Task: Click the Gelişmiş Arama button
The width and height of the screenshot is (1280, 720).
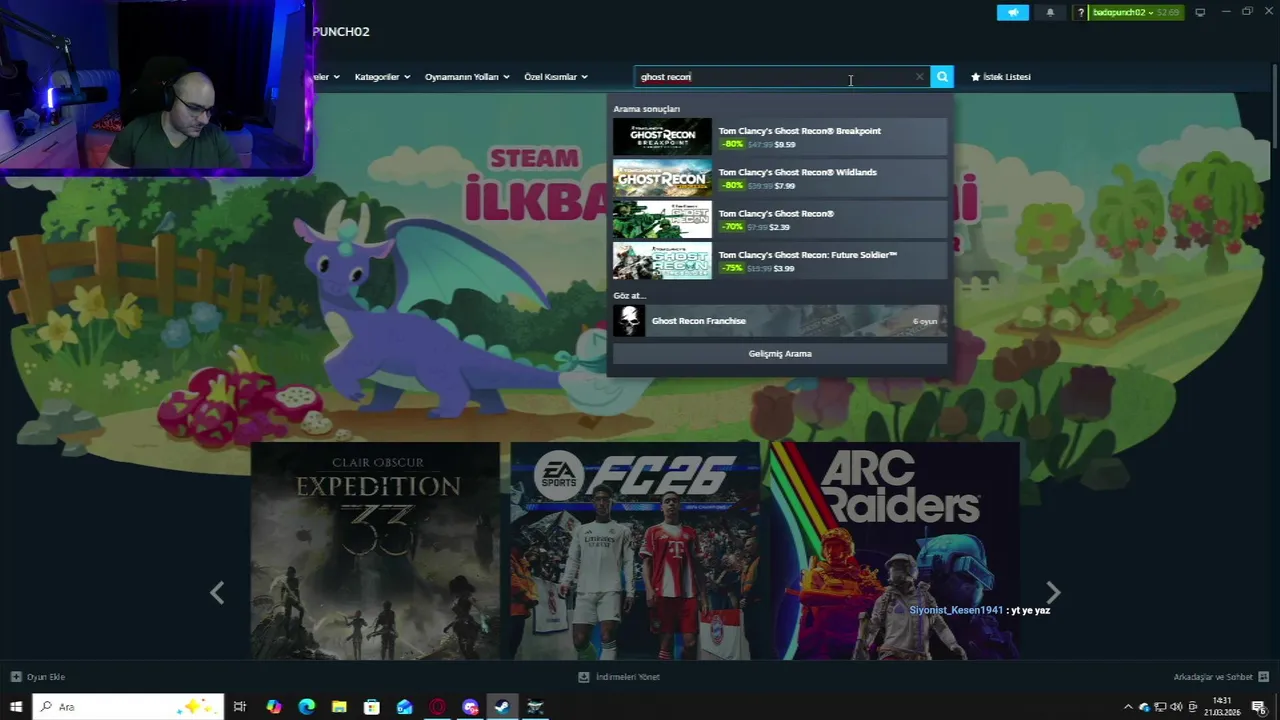Action: pos(780,354)
